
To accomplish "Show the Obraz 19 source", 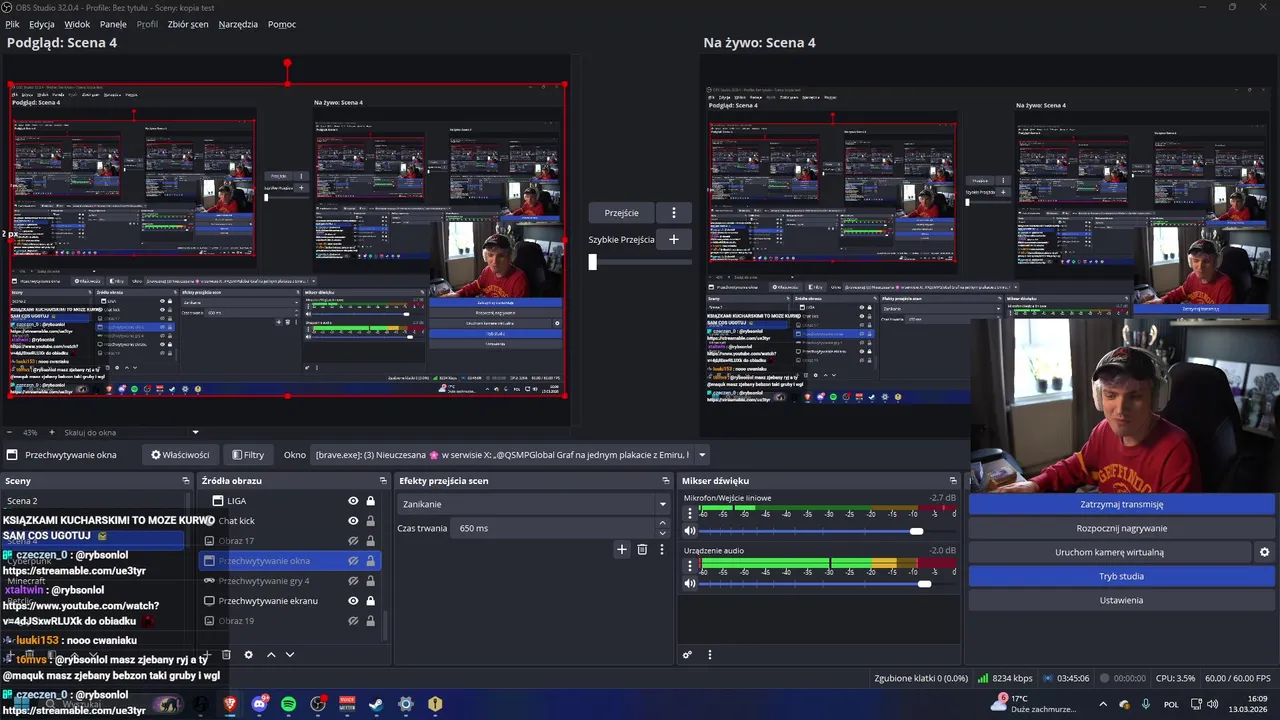I will [353, 621].
